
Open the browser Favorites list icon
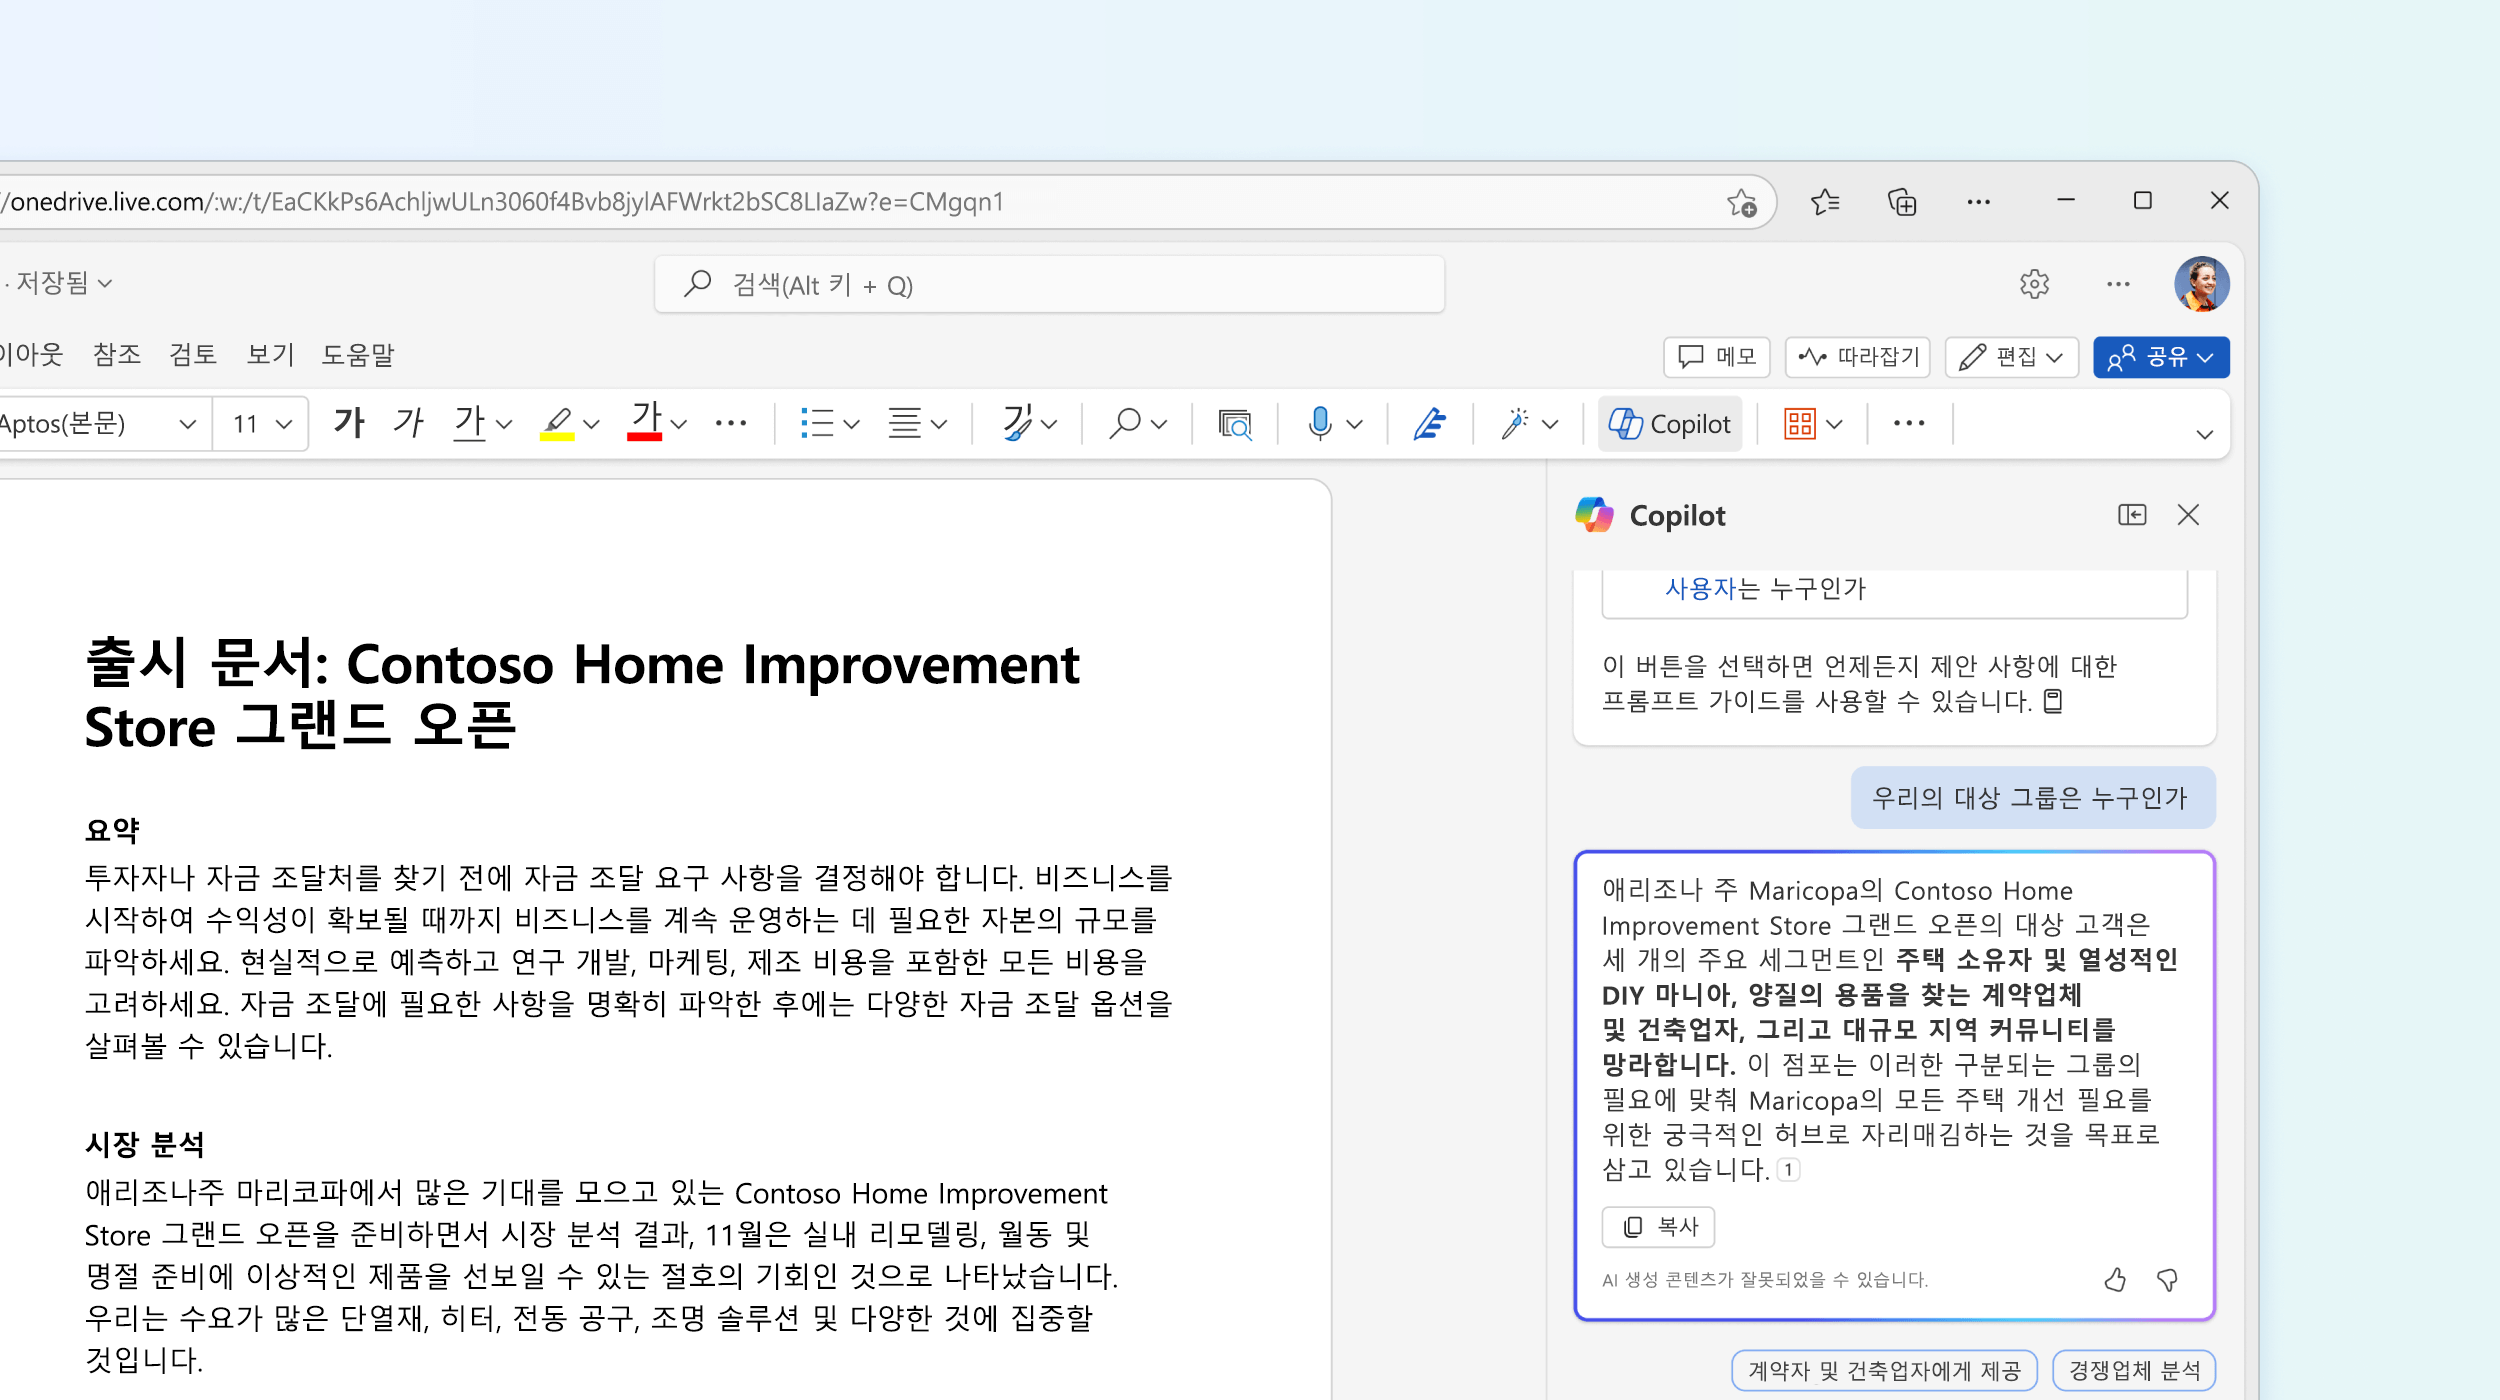1825,202
